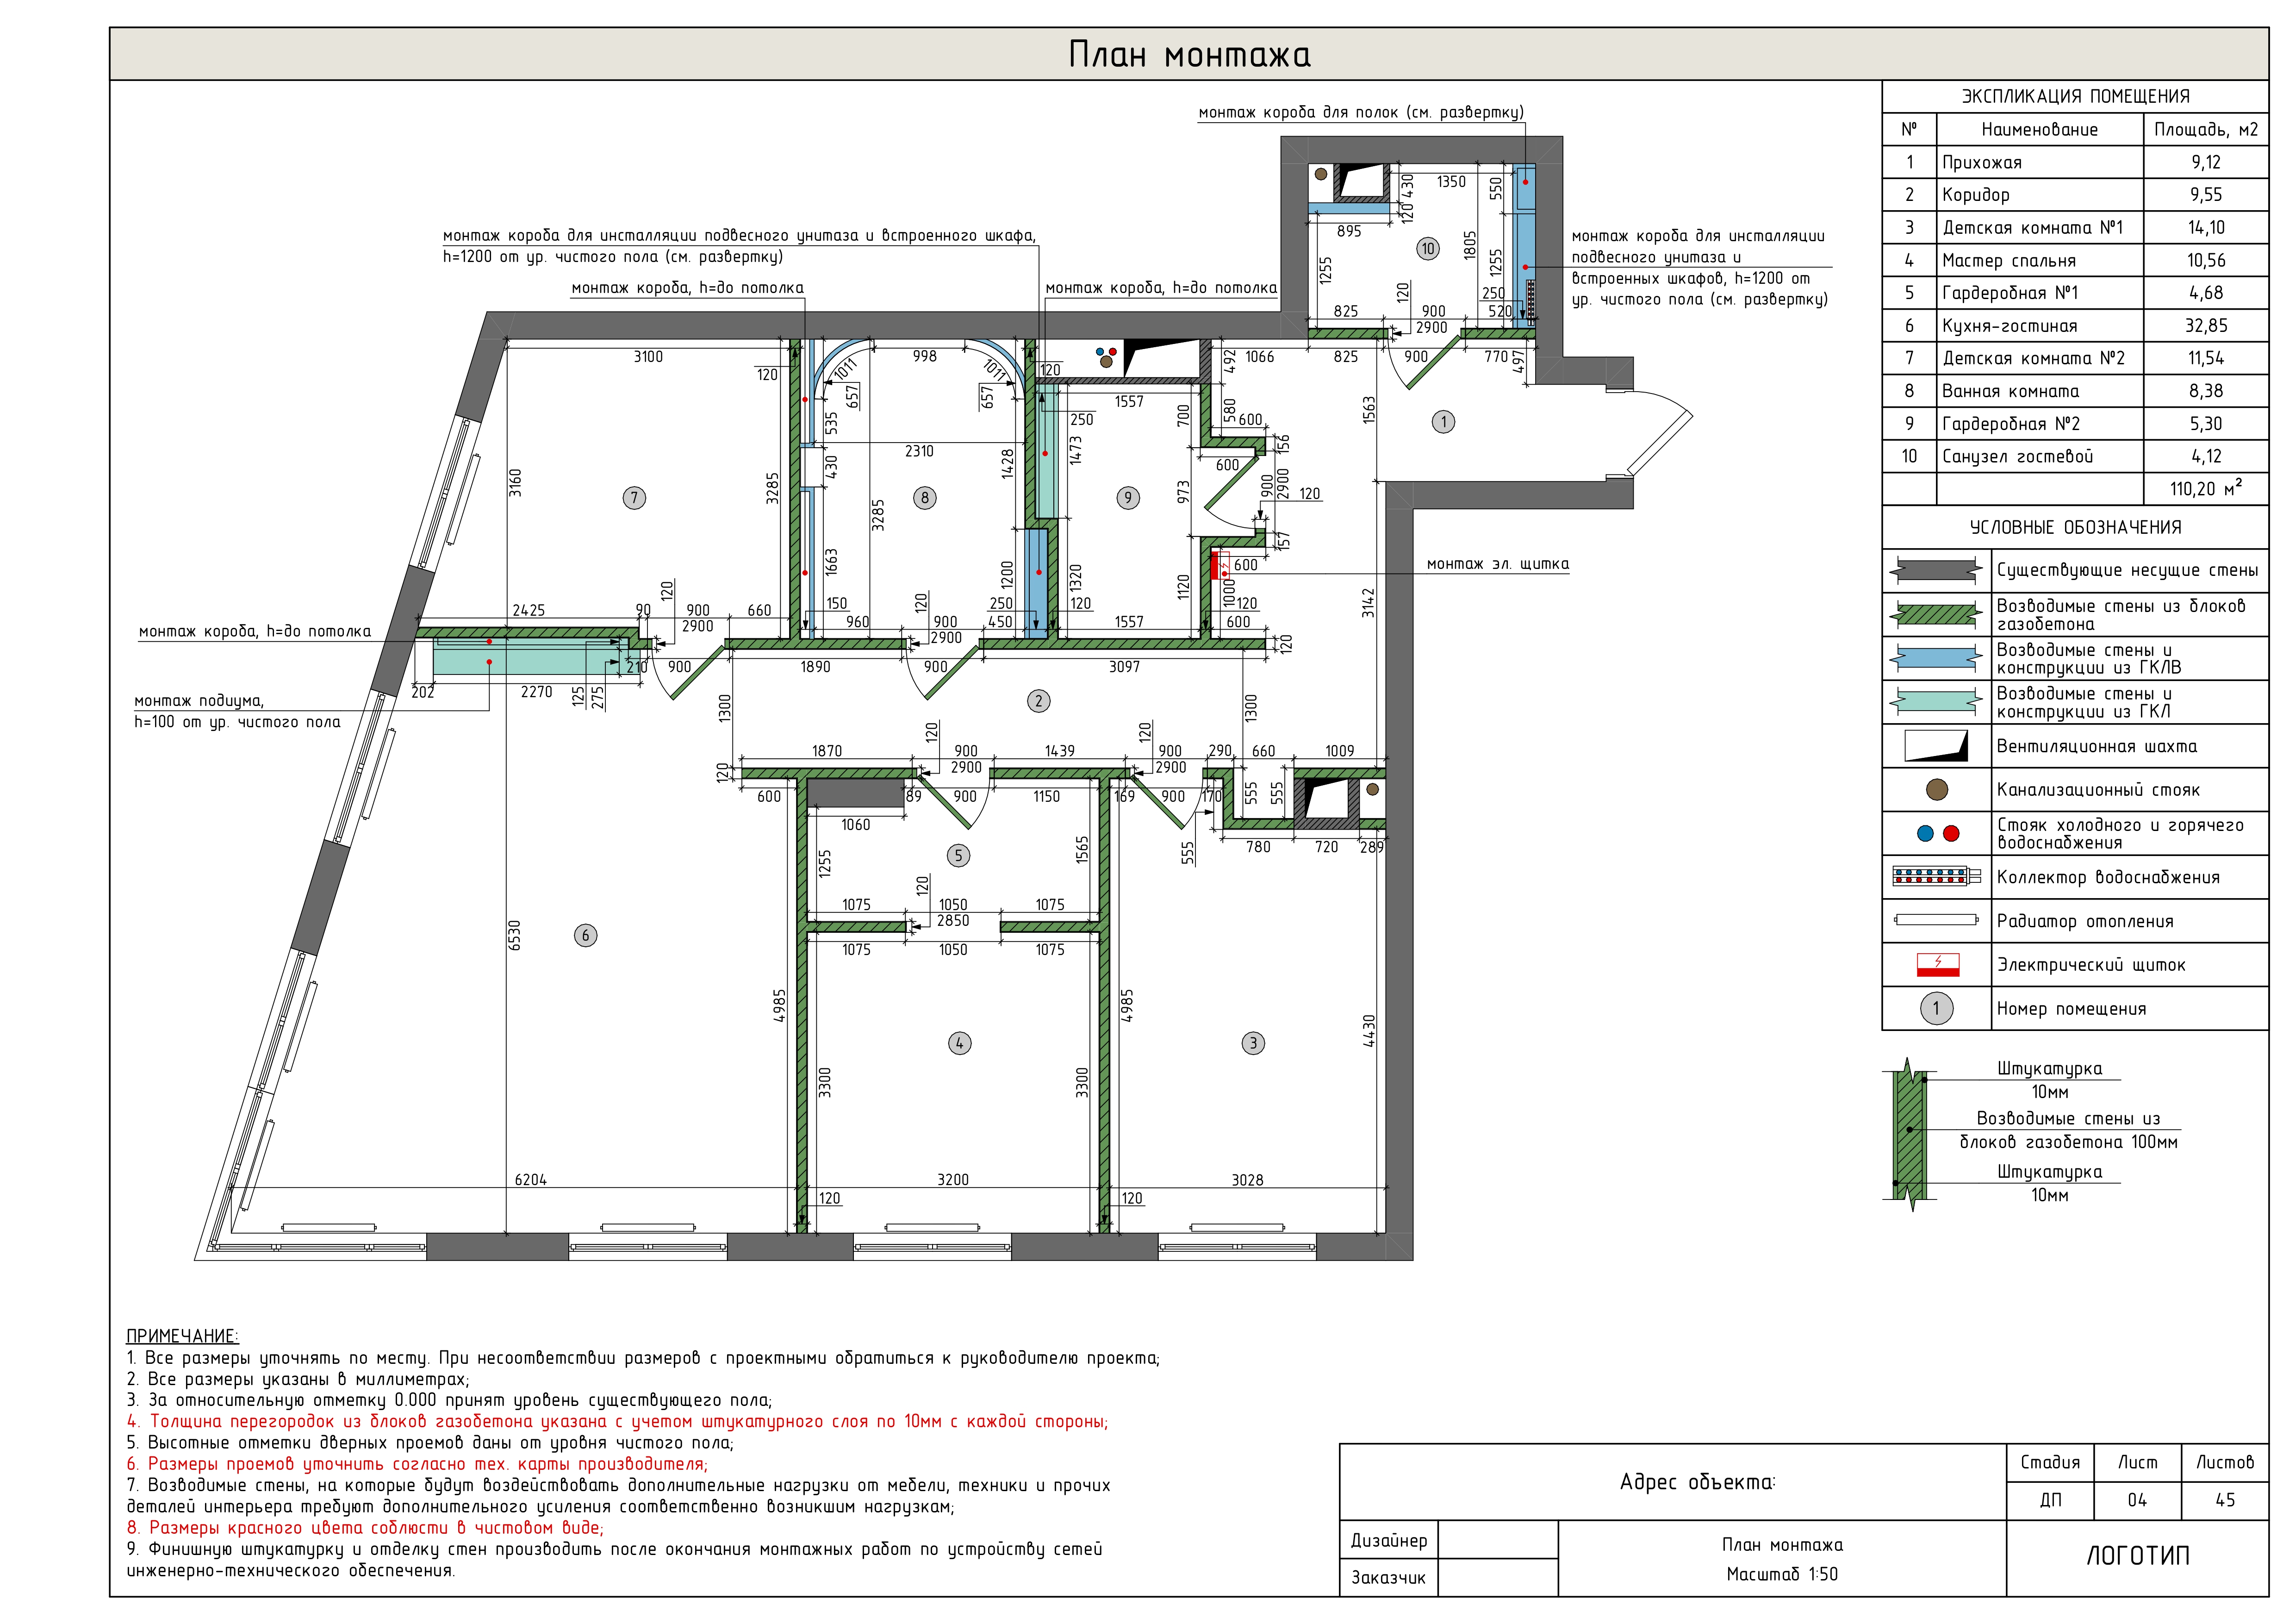Viewport: 2296px width, 1624px height.
Task: Click the 'монтаж подиума' callout label
Action: point(199,700)
